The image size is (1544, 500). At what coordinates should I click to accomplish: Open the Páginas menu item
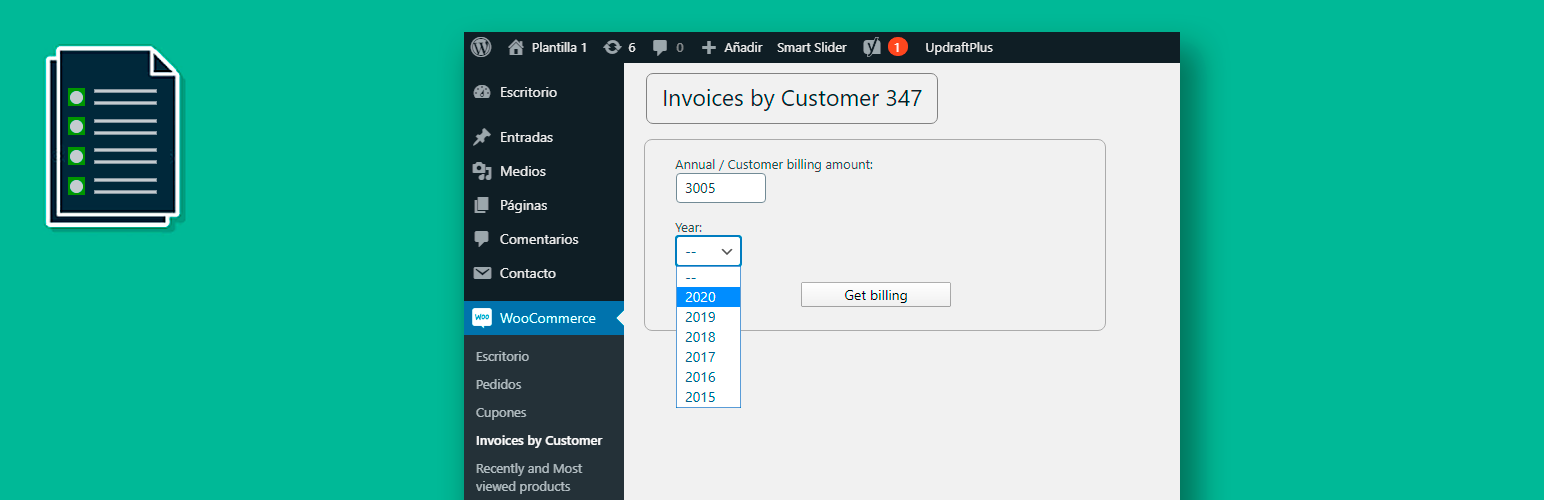coord(525,205)
